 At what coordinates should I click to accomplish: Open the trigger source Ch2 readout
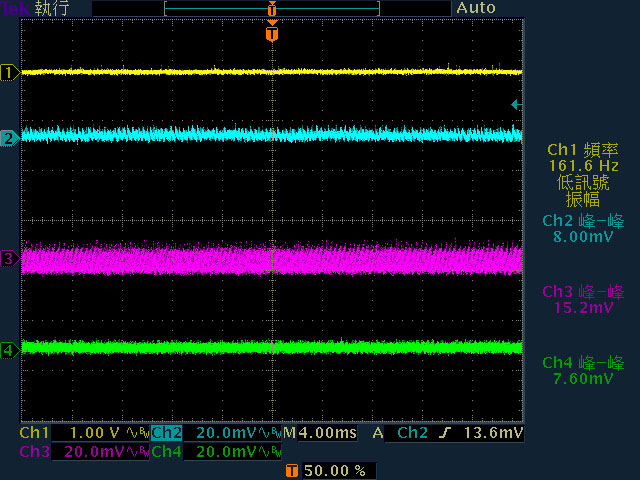pyautogui.click(x=412, y=433)
